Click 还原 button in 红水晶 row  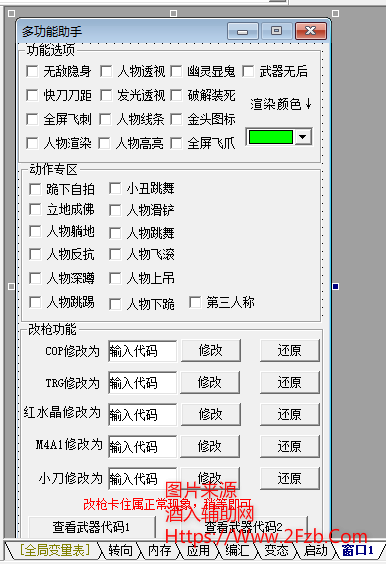[x=290, y=414]
